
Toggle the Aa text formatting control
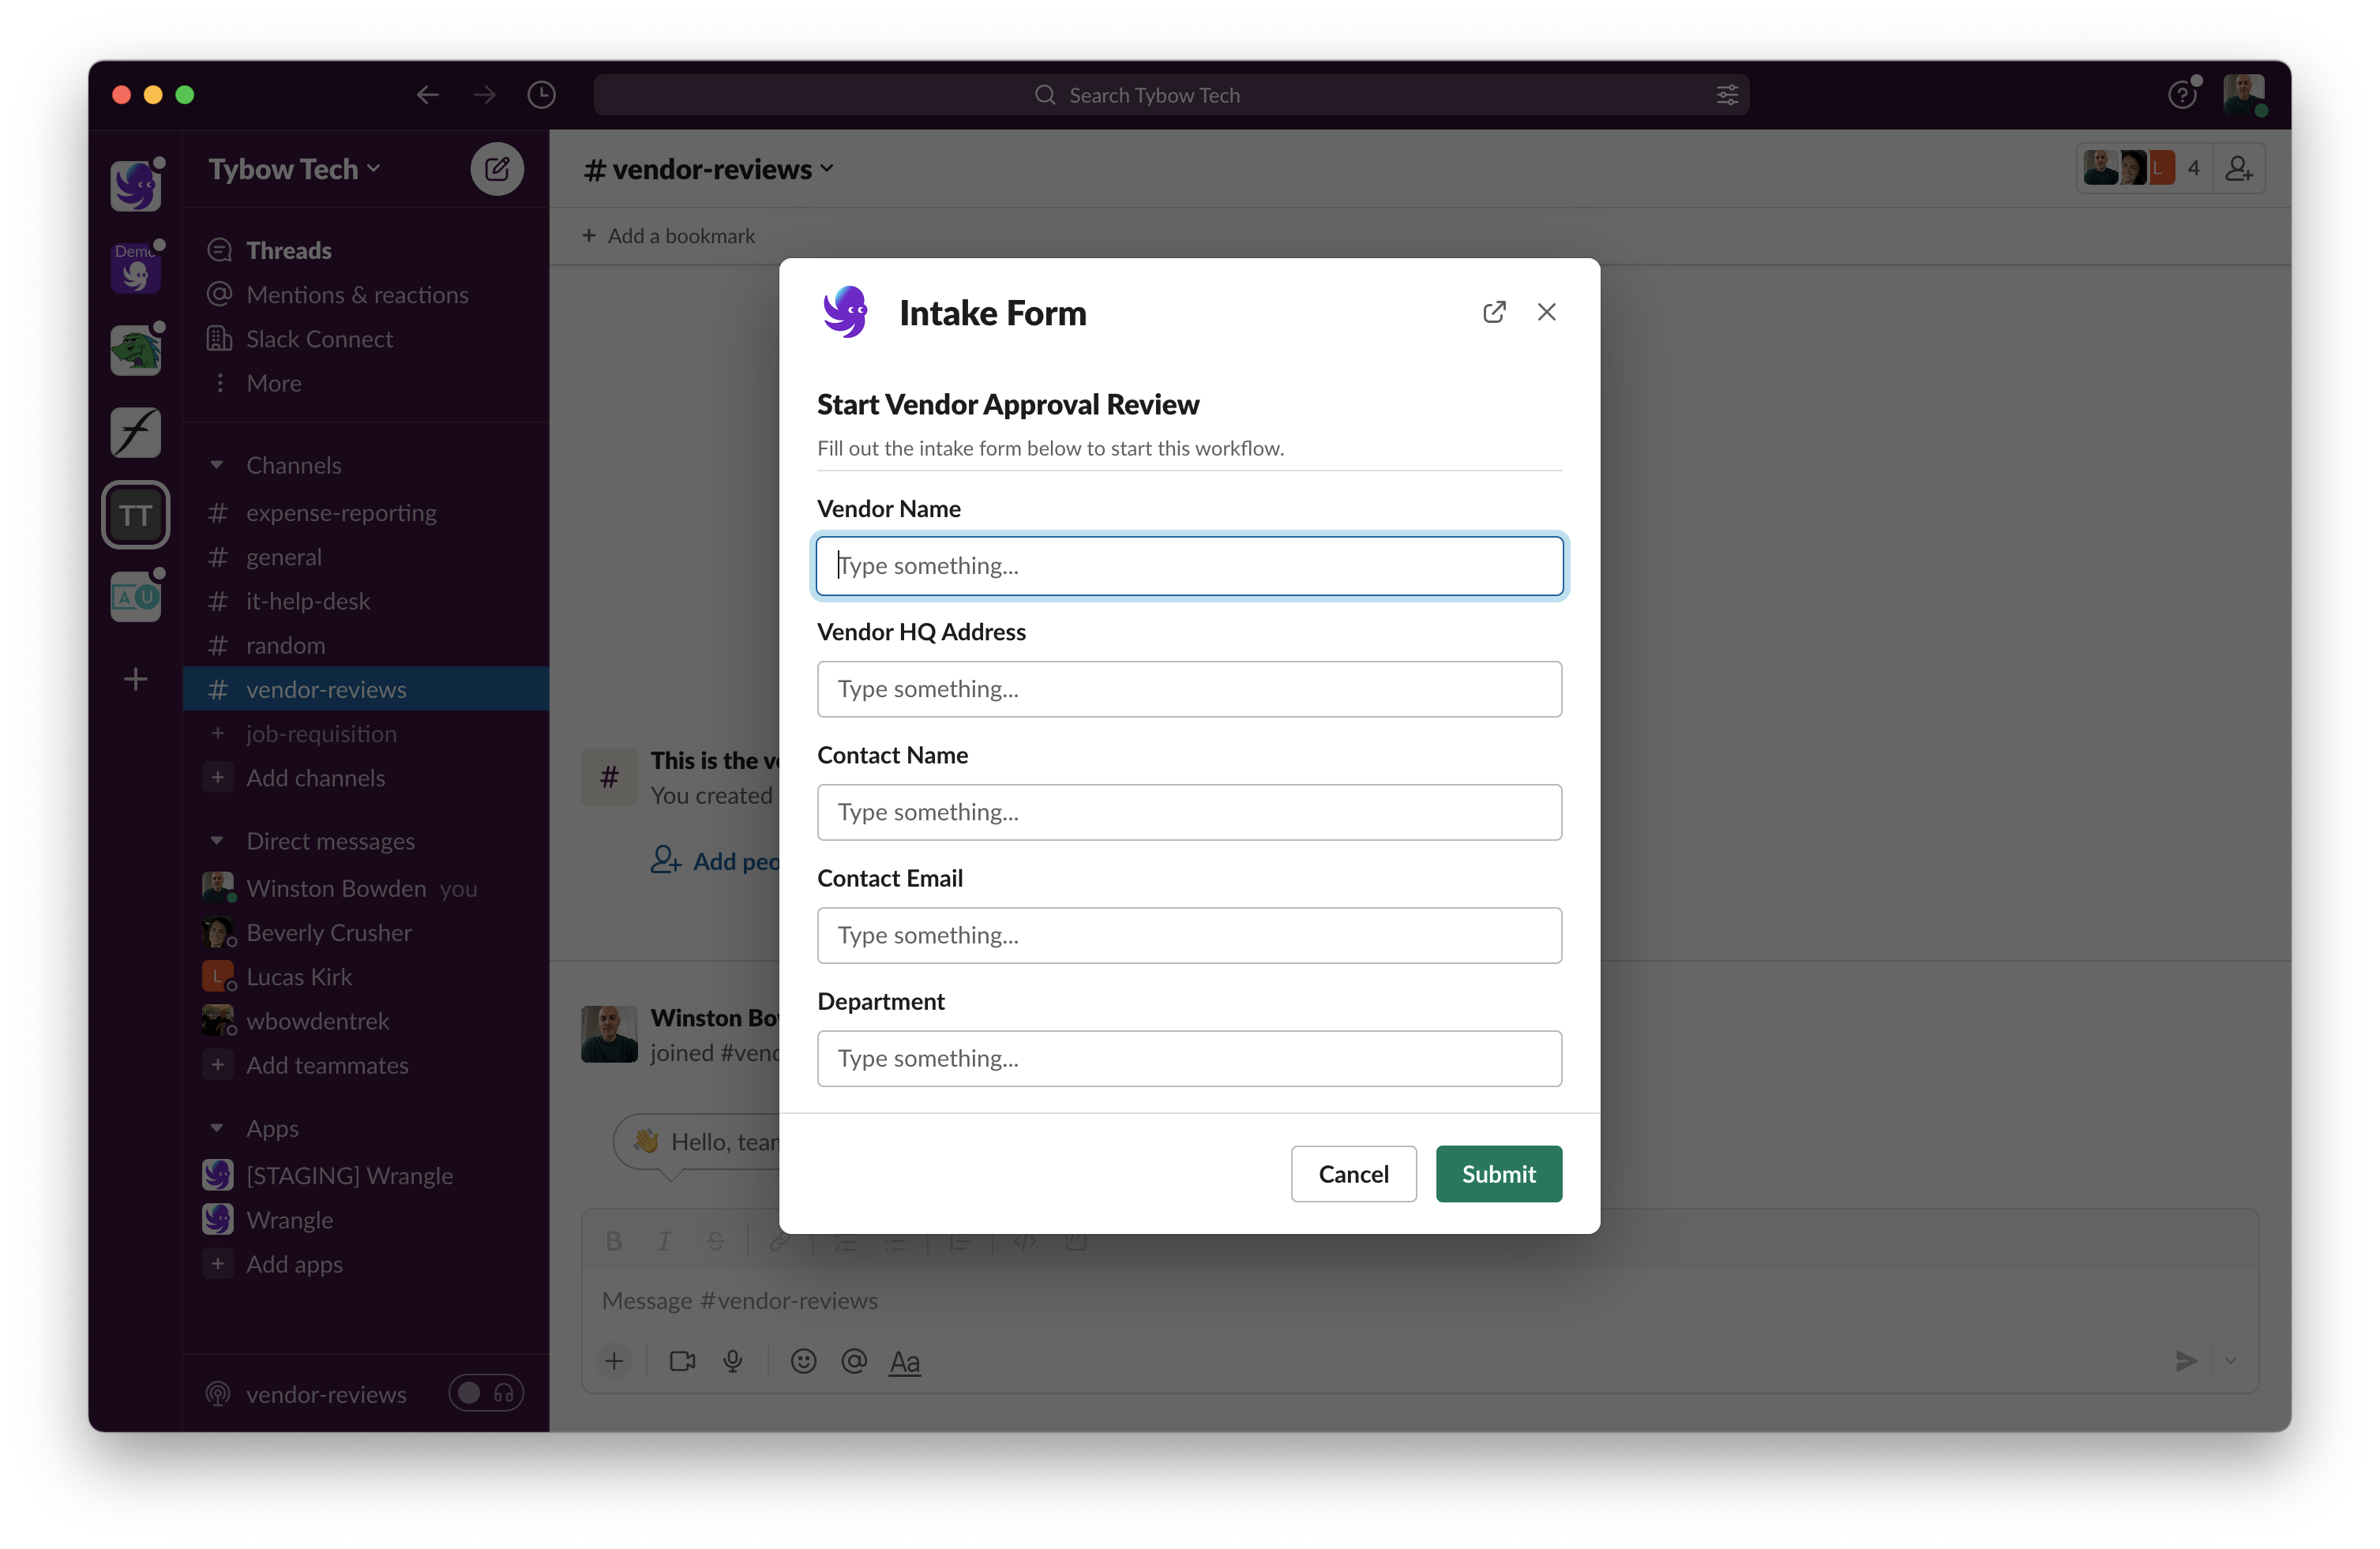tap(905, 1361)
